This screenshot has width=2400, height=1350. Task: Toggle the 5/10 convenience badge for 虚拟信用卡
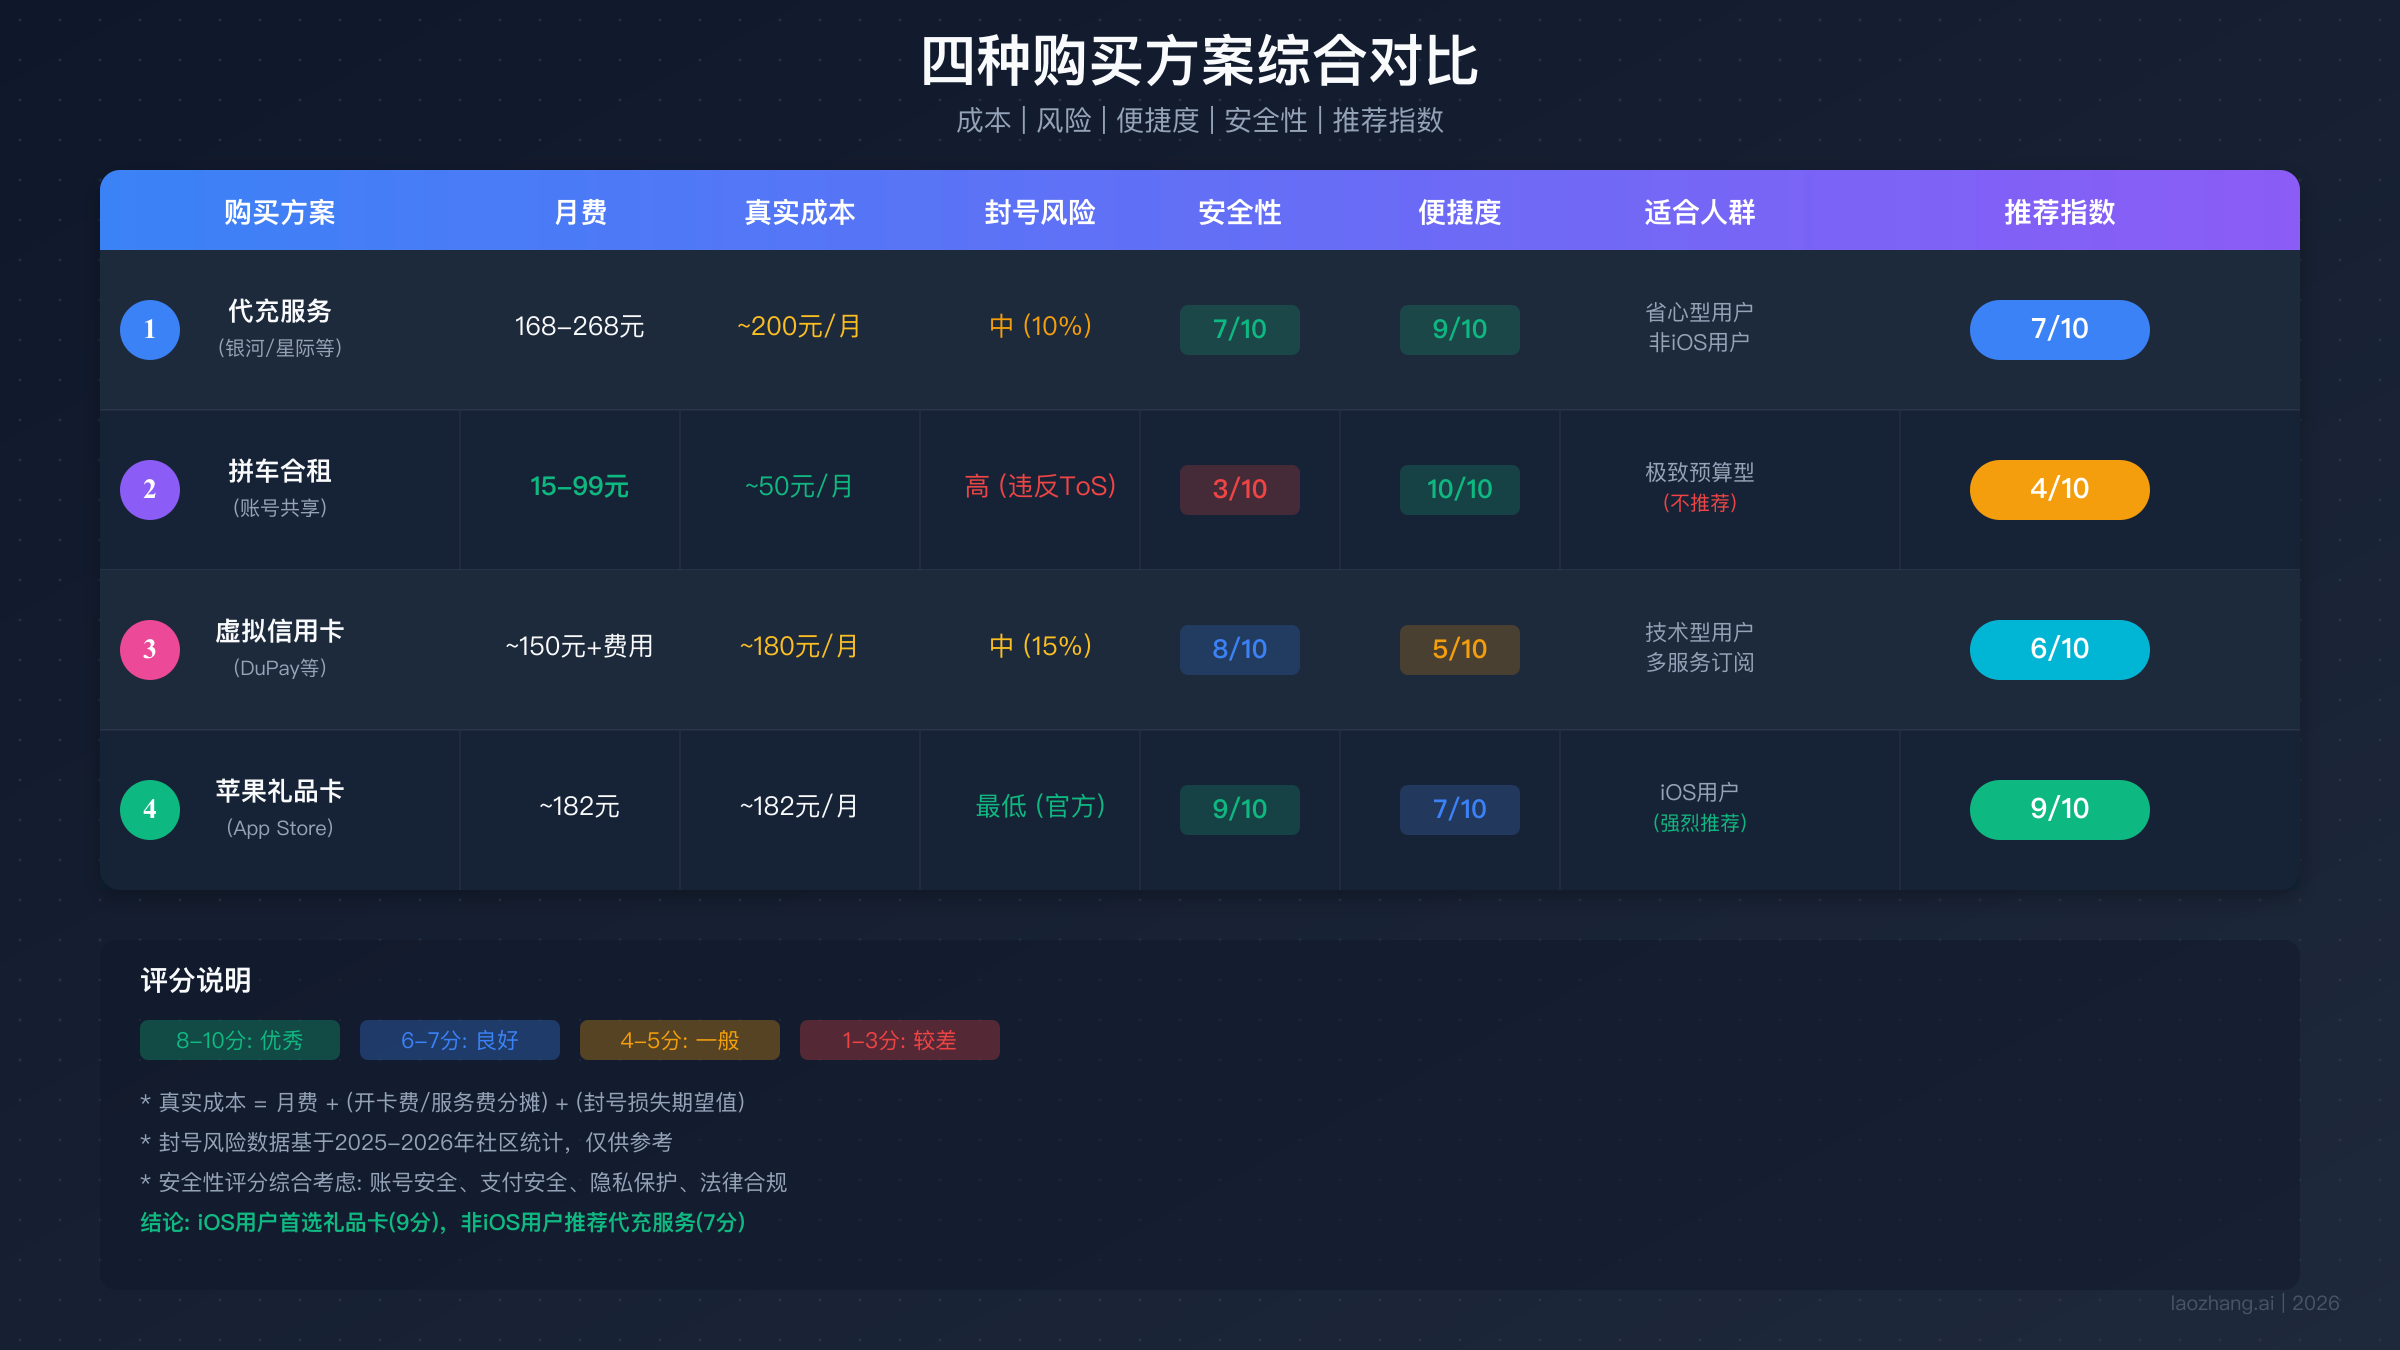(x=1459, y=649)
